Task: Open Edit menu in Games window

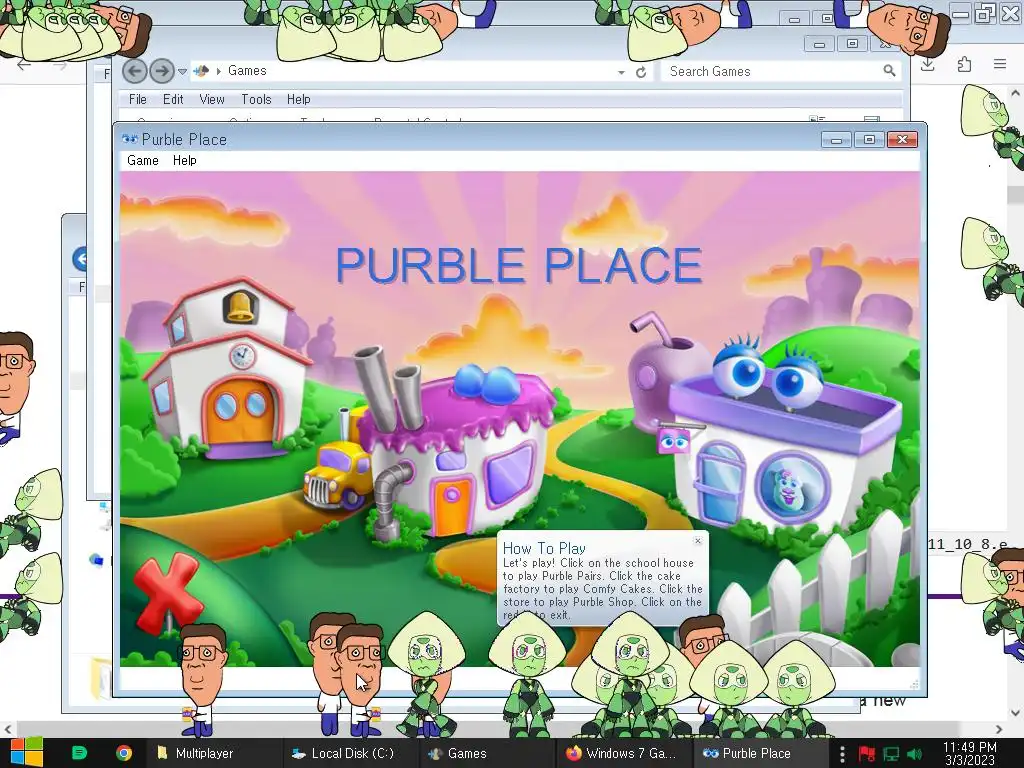Action: [173, 99]
